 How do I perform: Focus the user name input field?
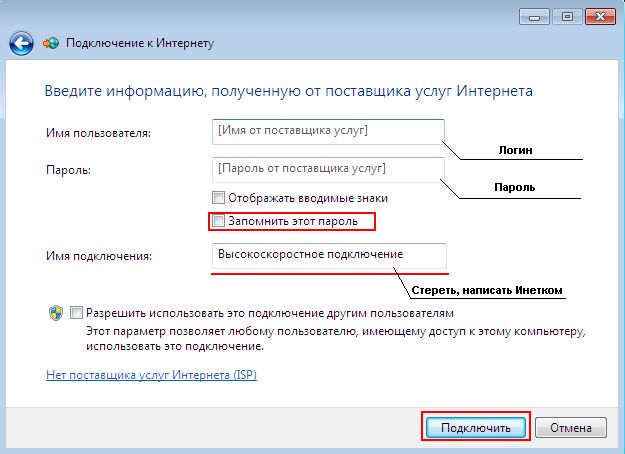click(x=328, y=132)
